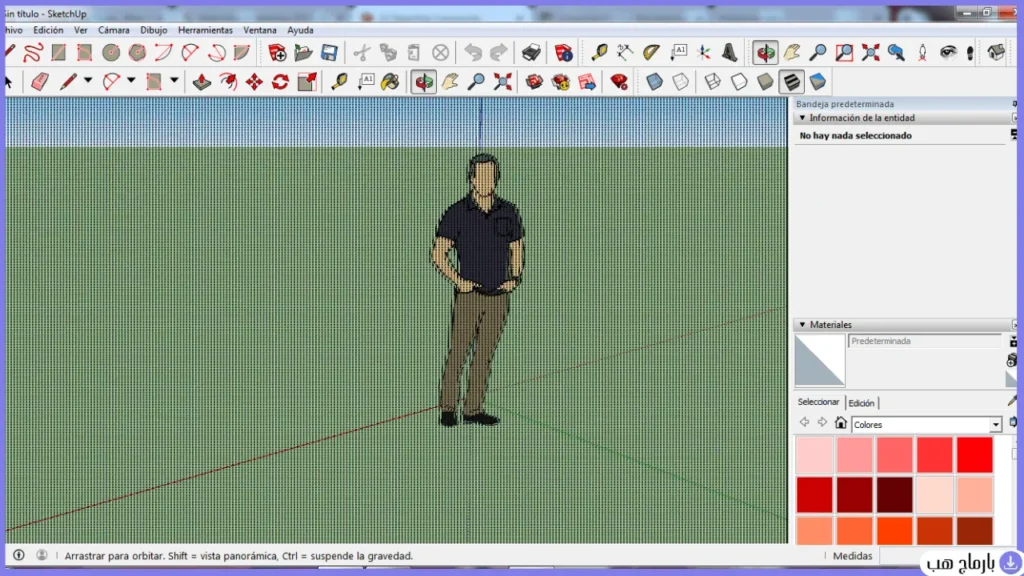
Task: Click the Undo arrow icon
Action: click(x=473, y=52)
